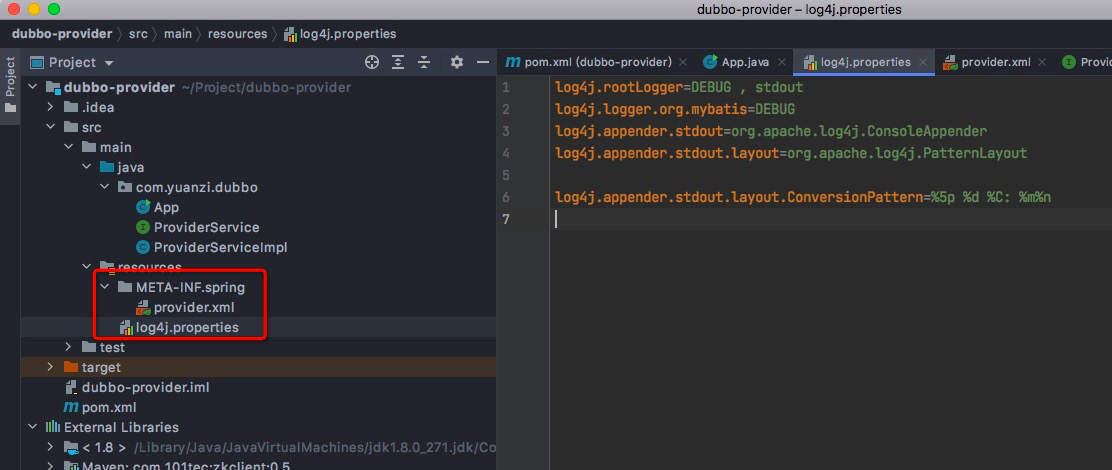Click the Expand All icon in Project panel
The height and width of the screenshot is (470, 1112).
point(398,62)
